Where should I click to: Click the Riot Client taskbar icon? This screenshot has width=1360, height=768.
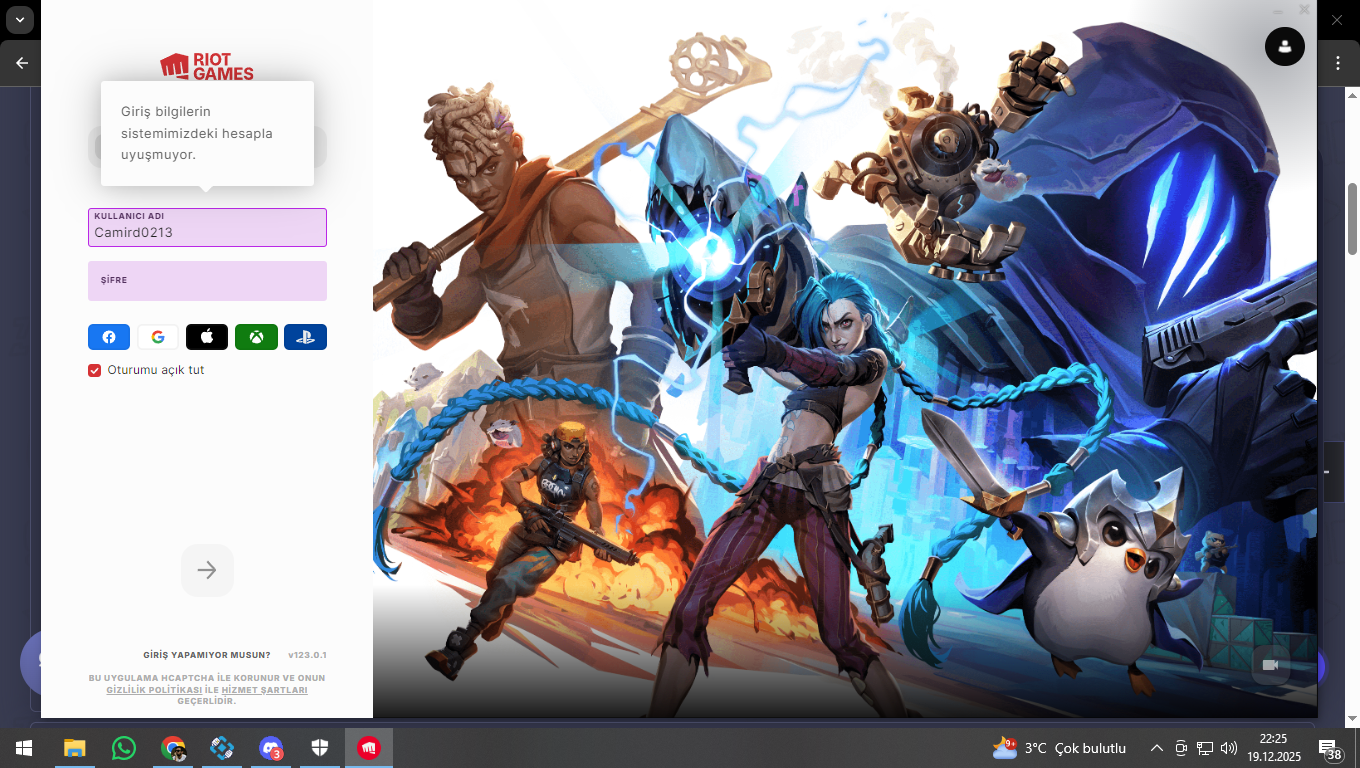369,748
